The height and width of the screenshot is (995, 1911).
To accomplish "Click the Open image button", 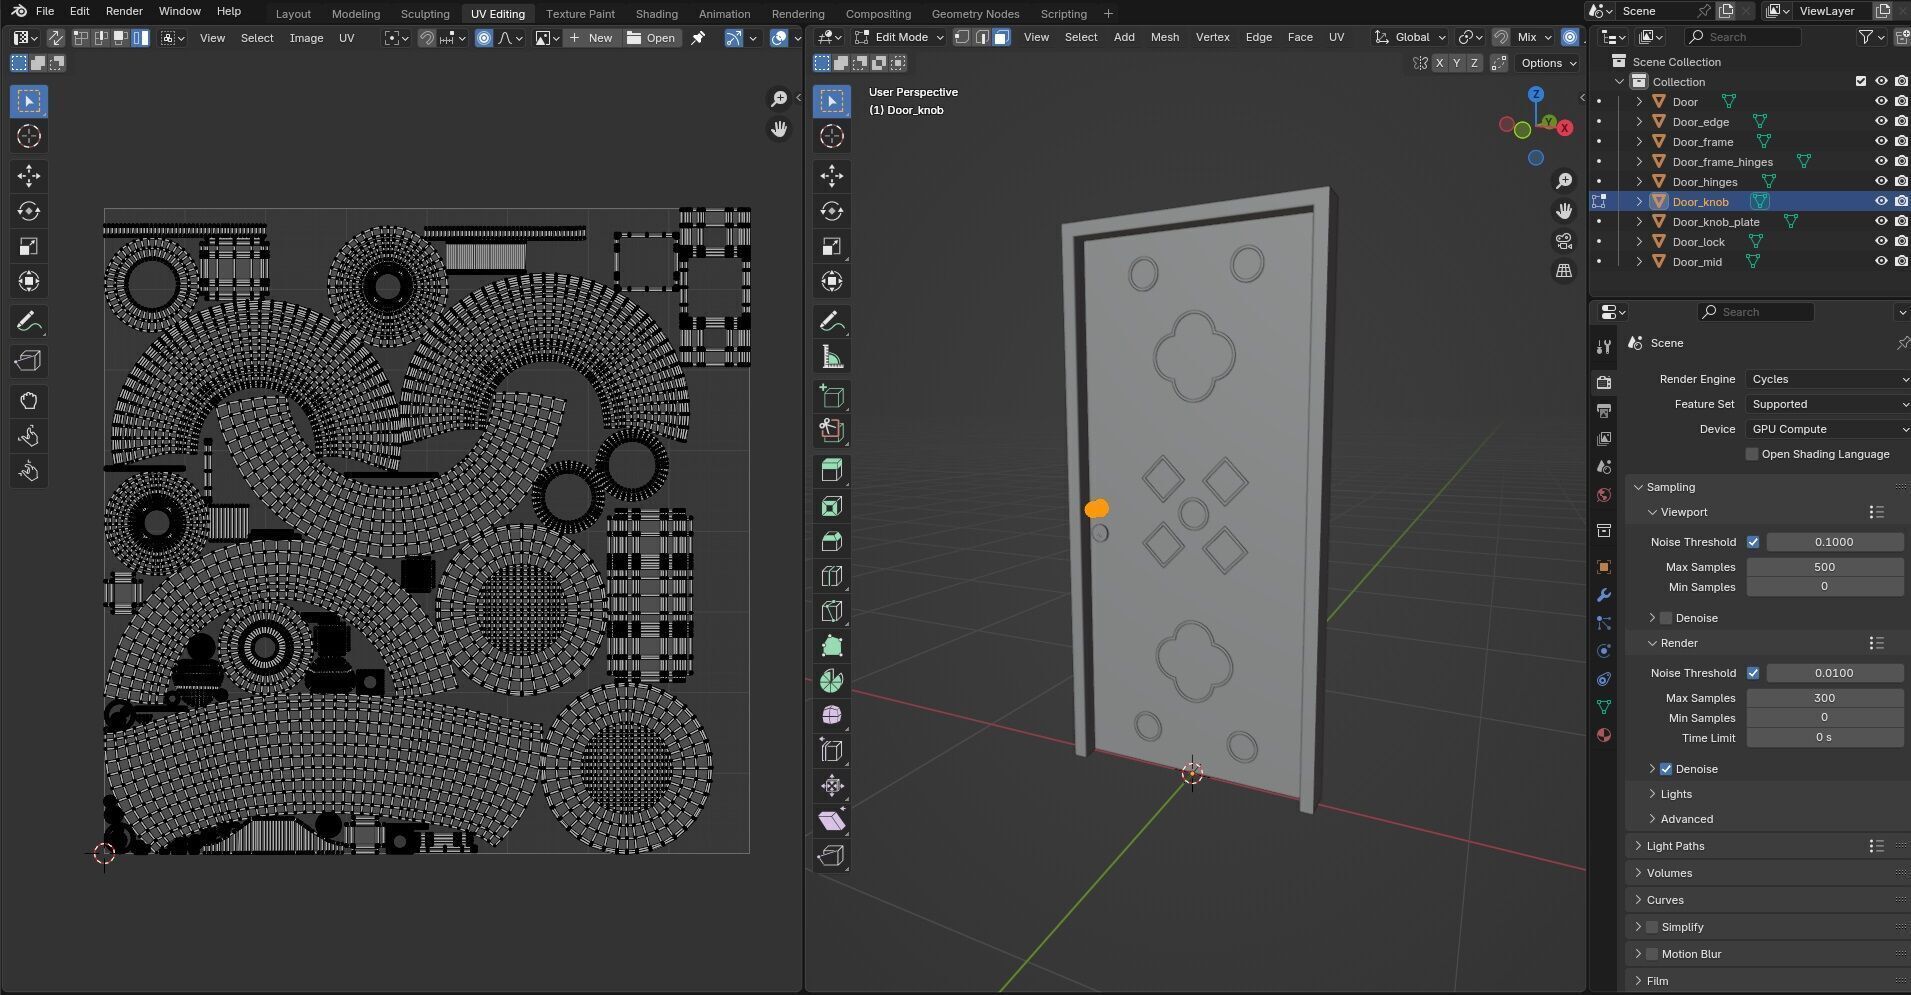I will (651, 38).
